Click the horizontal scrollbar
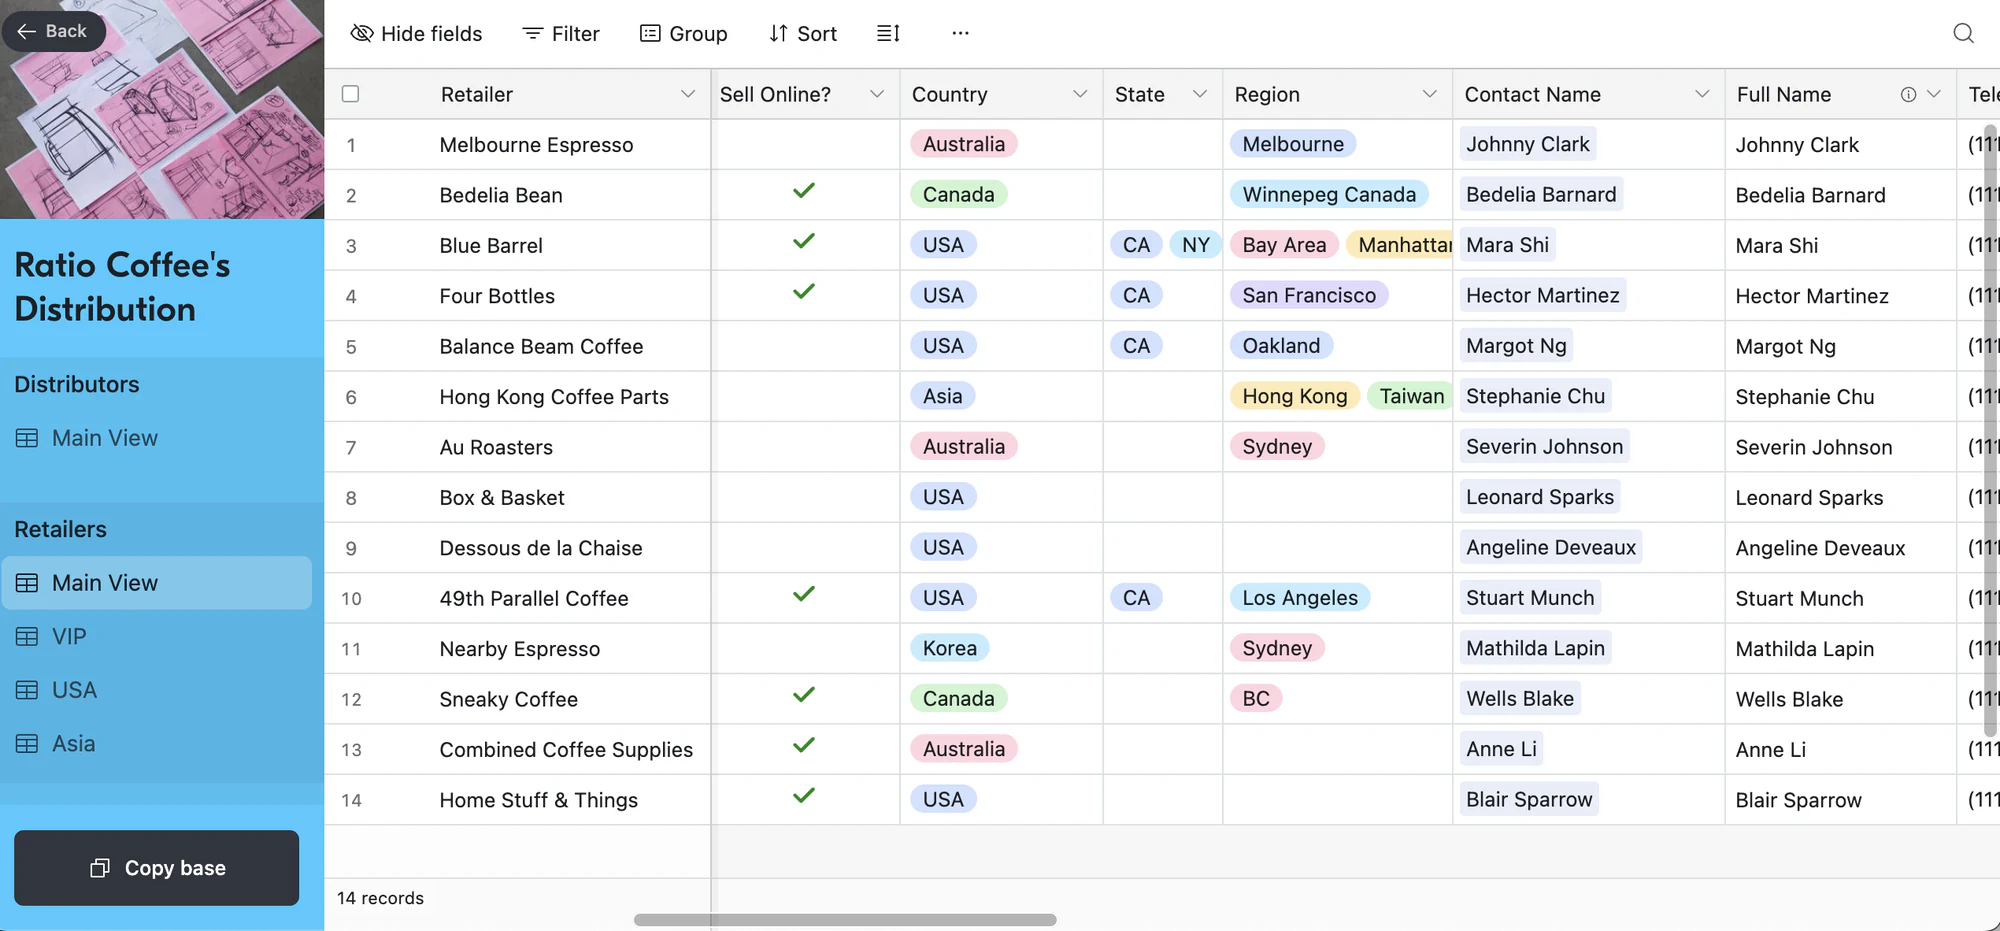 [845, 920]
